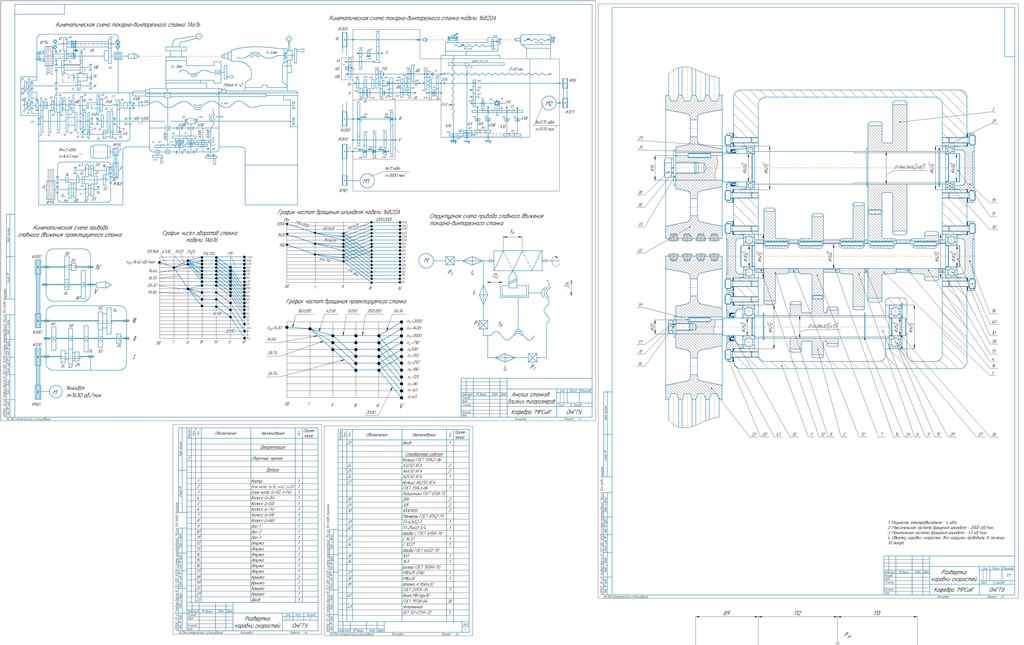Click shaft label 'III' in the designed drive scheme
The width and height of the screenshot is (1024, 645).
(134, 320)
